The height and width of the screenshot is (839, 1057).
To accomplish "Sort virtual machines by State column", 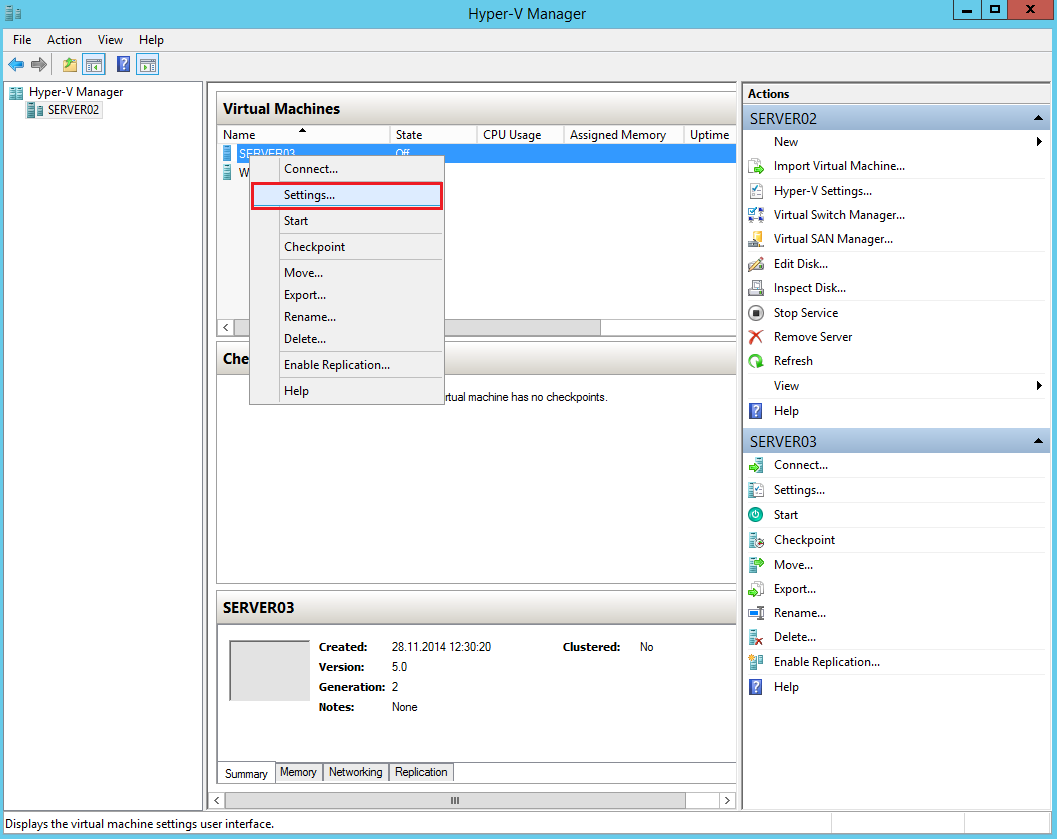I will pyautogui.click(x=433, y=135).
